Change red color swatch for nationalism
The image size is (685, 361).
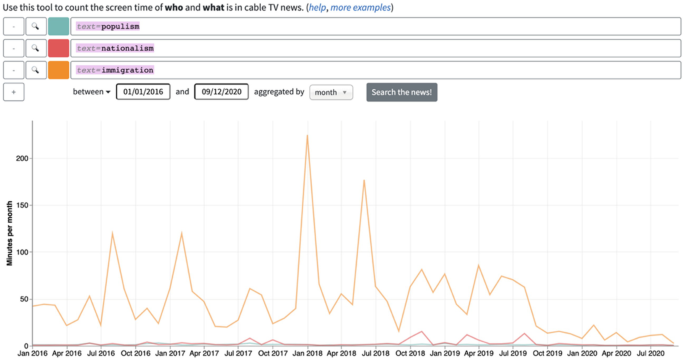pos(59,48)
